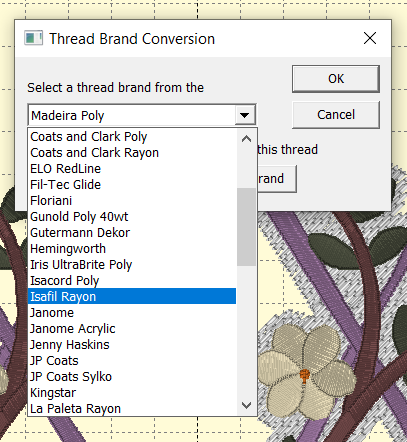Image resolution: width=407 pixels, height=442 pixels.
Task: Choose La Paleta Rayon
Action: click(132, 409)
